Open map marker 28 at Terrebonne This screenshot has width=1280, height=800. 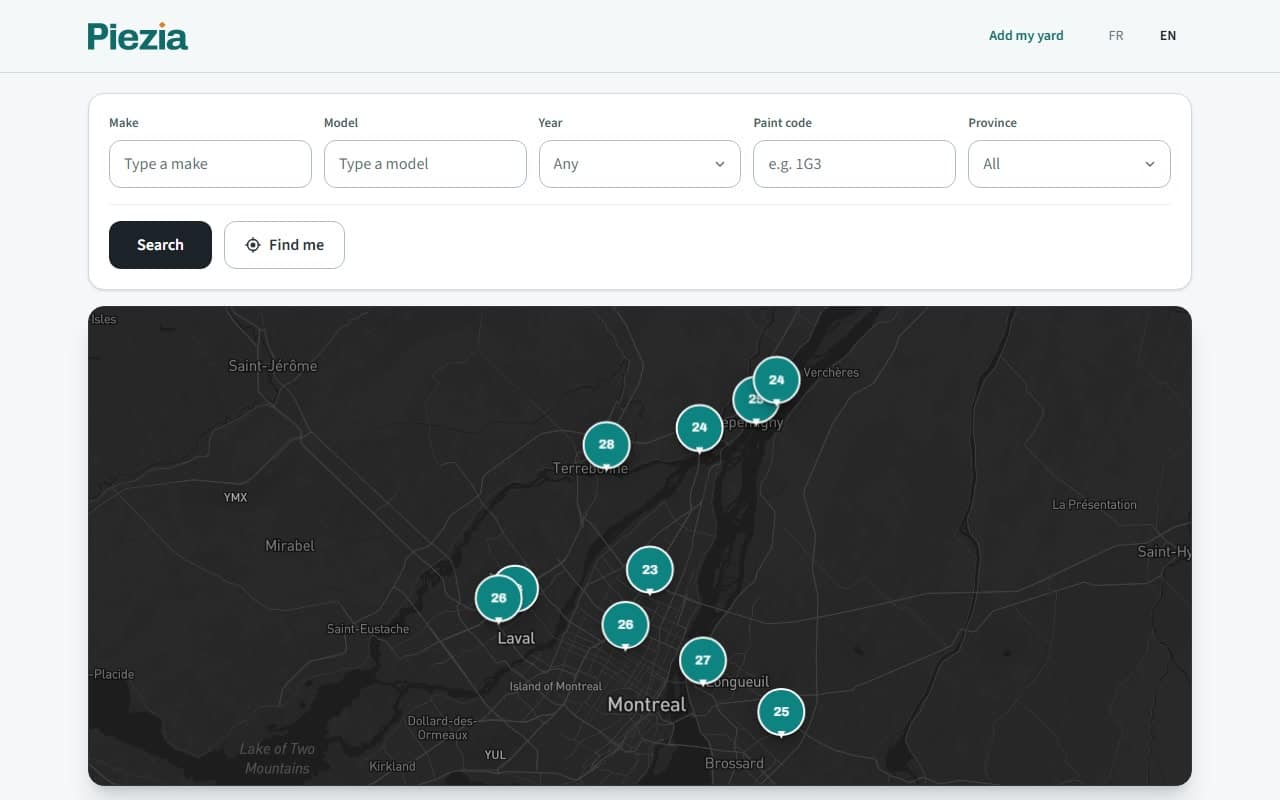[x=606, y=445]
